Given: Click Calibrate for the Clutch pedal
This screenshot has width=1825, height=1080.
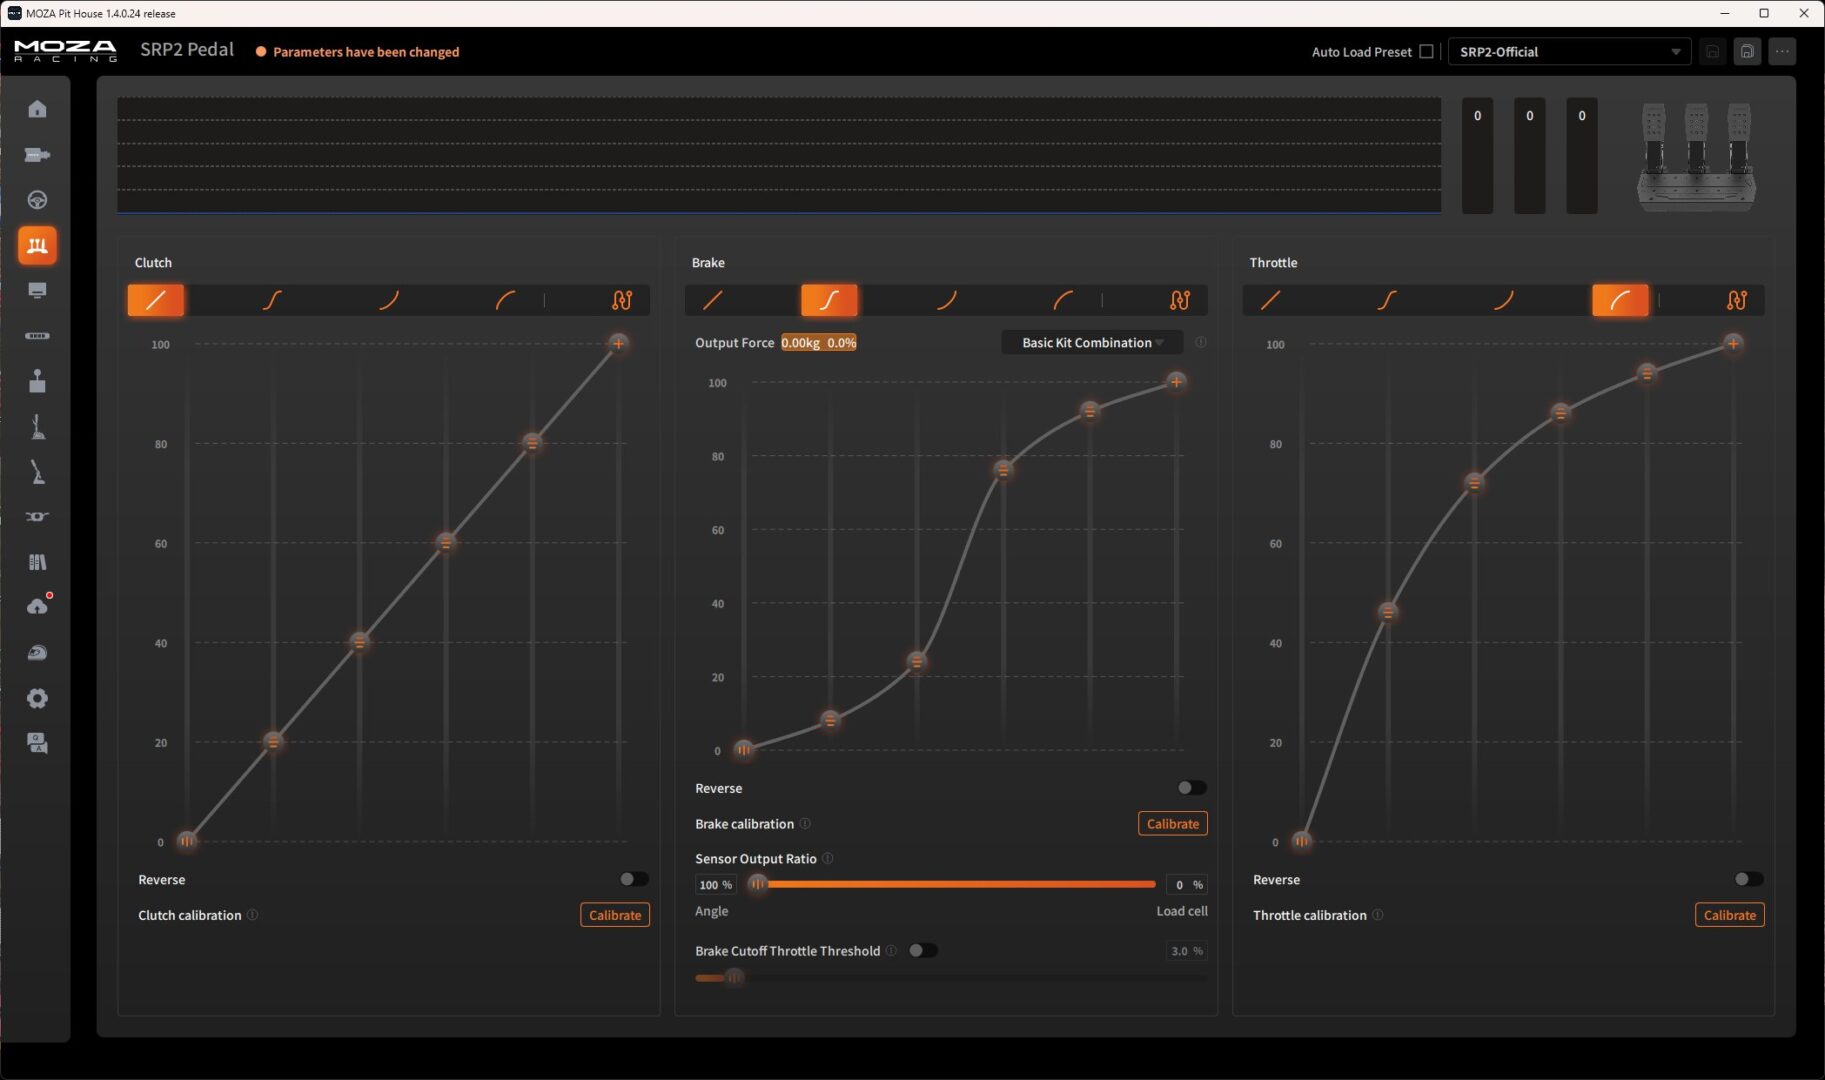Looking at the screenshot, I should (x=615, y=915).
